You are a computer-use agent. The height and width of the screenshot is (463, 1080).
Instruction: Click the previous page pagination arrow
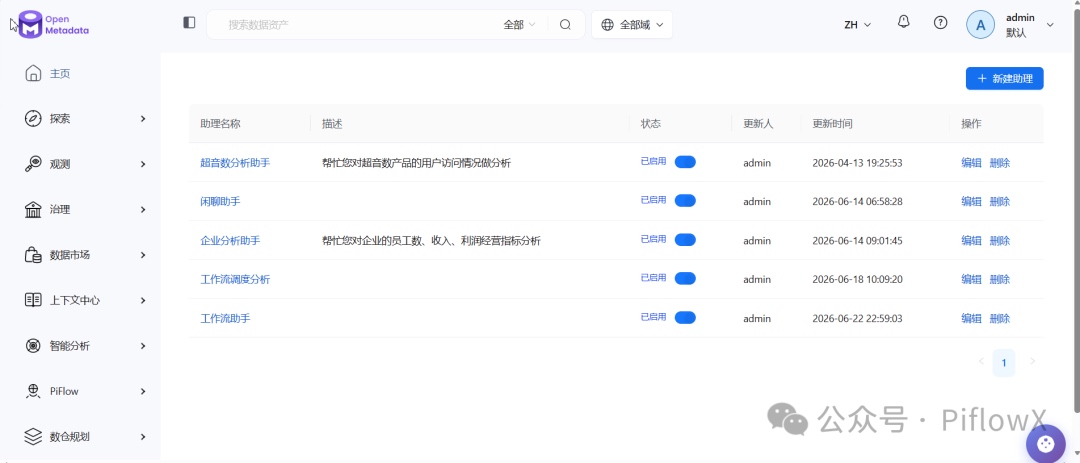click(x=982, y=361)
